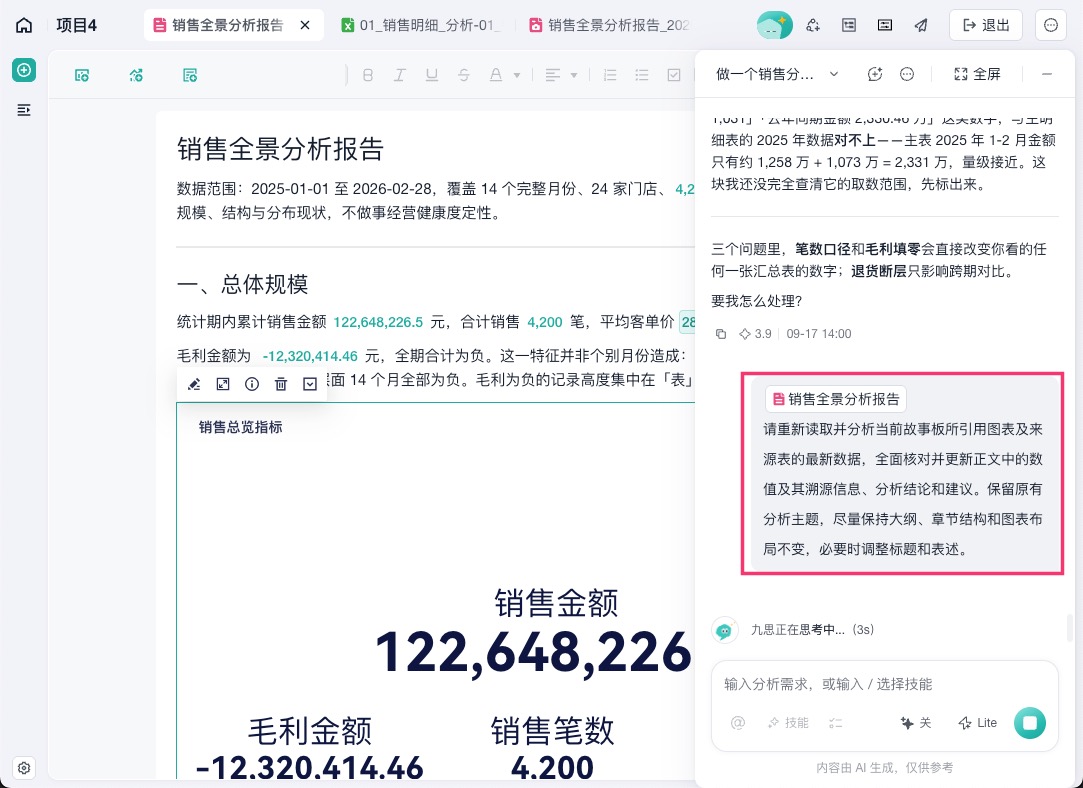Open the text alignment dropdown arrow
Image resolution: width=1083 pixels, height=788 pixels.
574,75
